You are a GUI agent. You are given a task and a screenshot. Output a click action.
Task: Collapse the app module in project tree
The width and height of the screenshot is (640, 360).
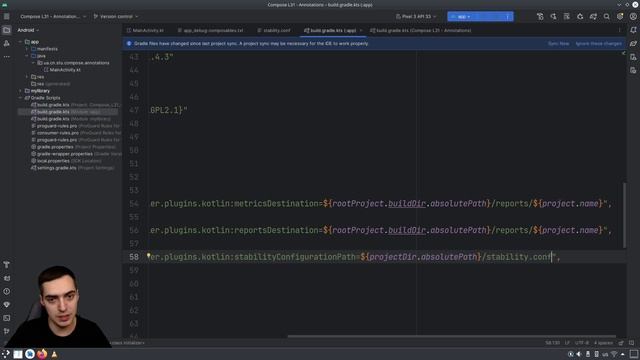[20, 42]
